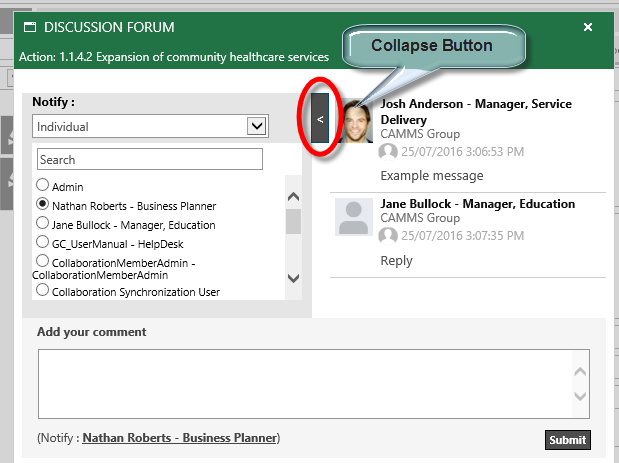Select the Admin radio button
Screen dimensions: 619x463
pos(42,185)
